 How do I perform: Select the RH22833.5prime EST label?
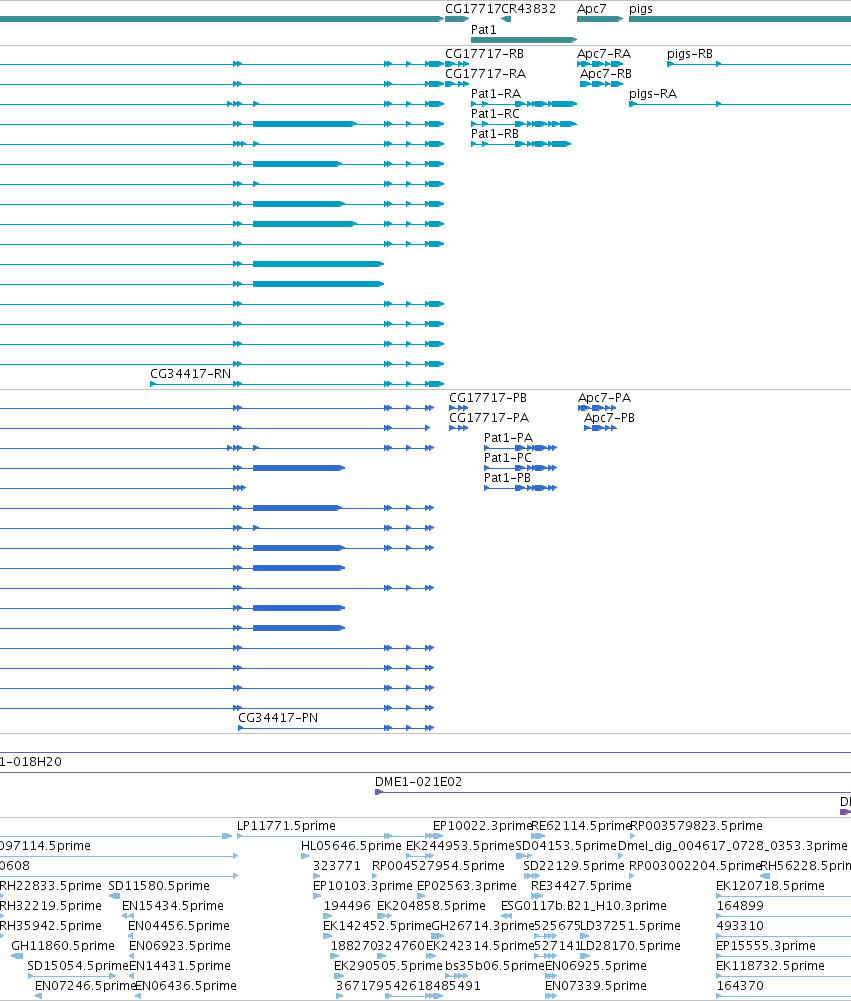[50, 885]
